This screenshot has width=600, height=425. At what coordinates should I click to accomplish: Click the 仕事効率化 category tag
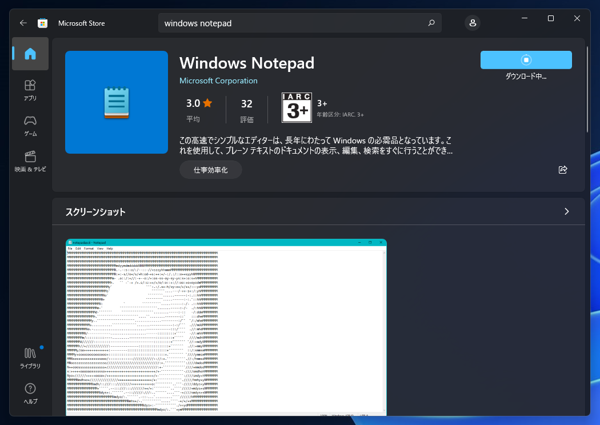[210, 170]
